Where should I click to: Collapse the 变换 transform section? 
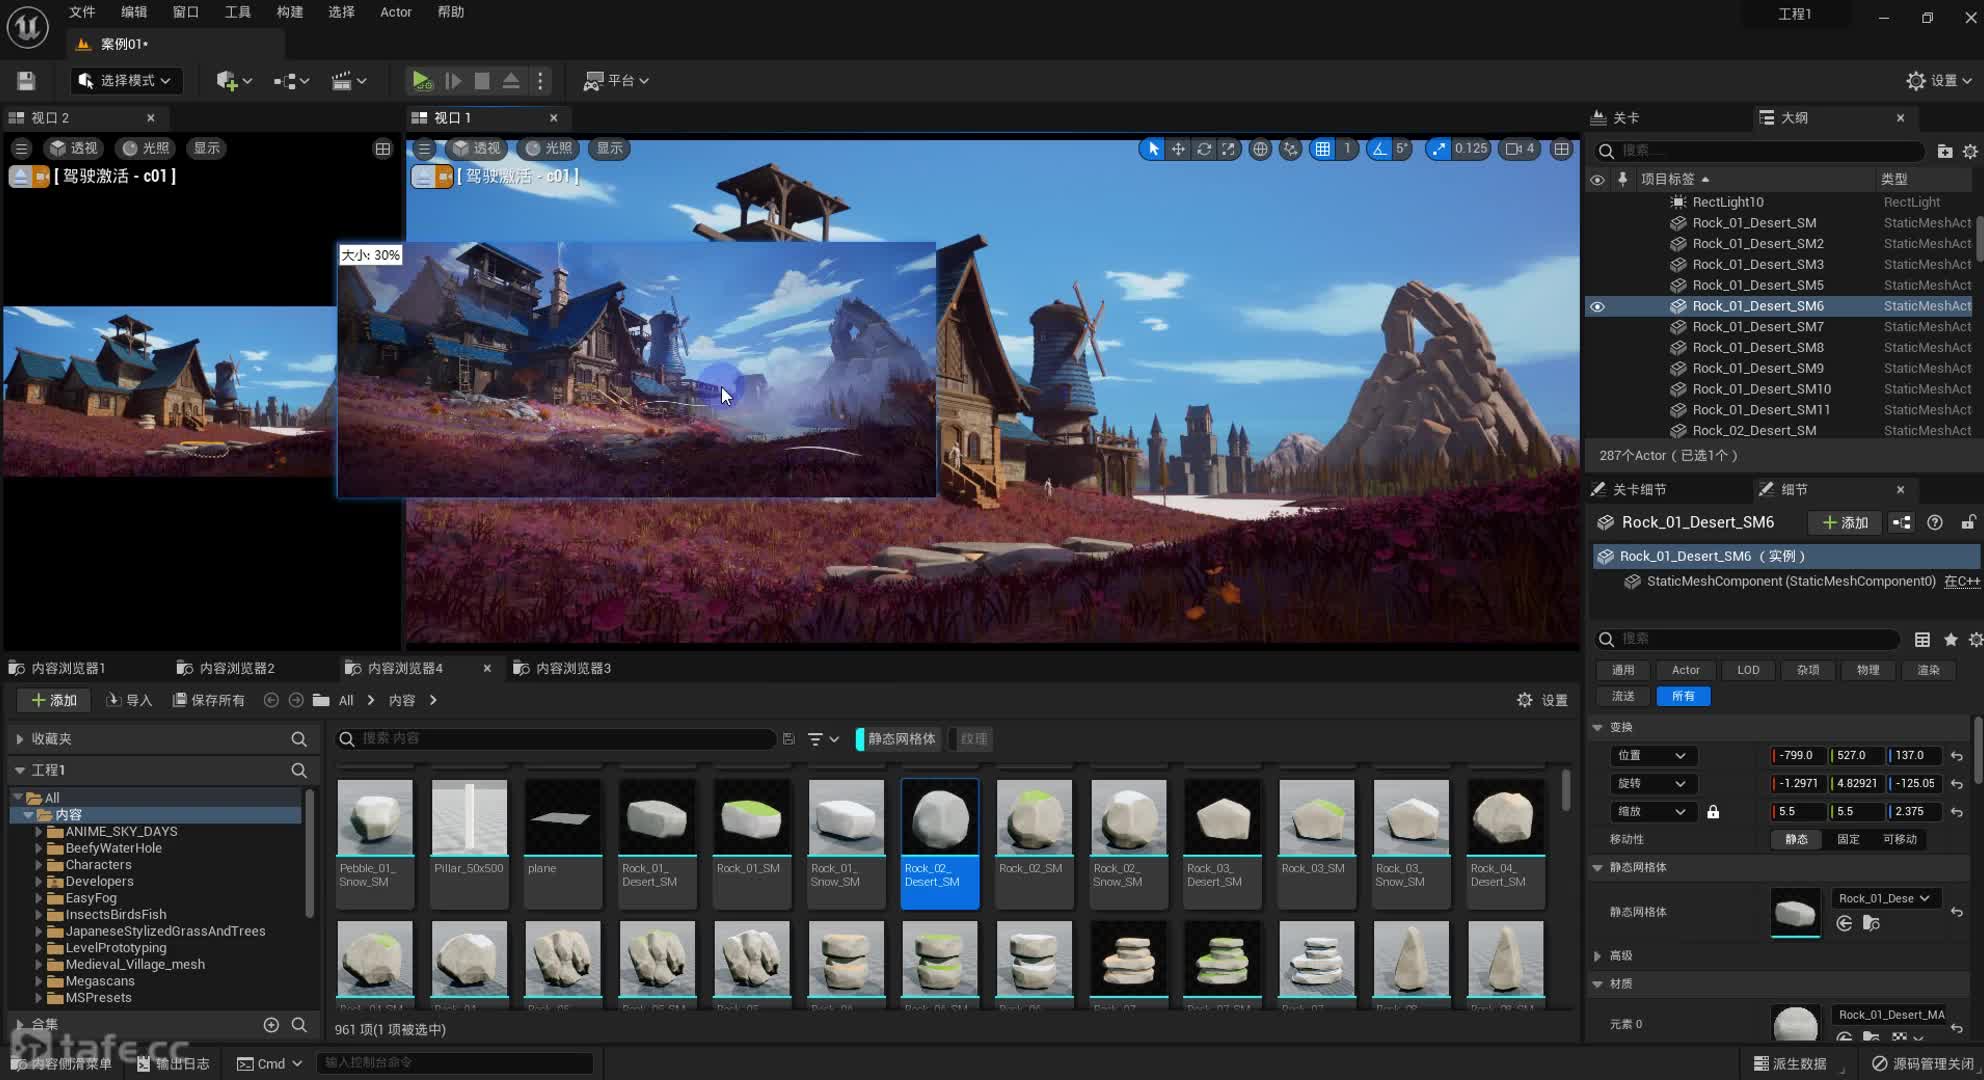(x=1597, y=727)
